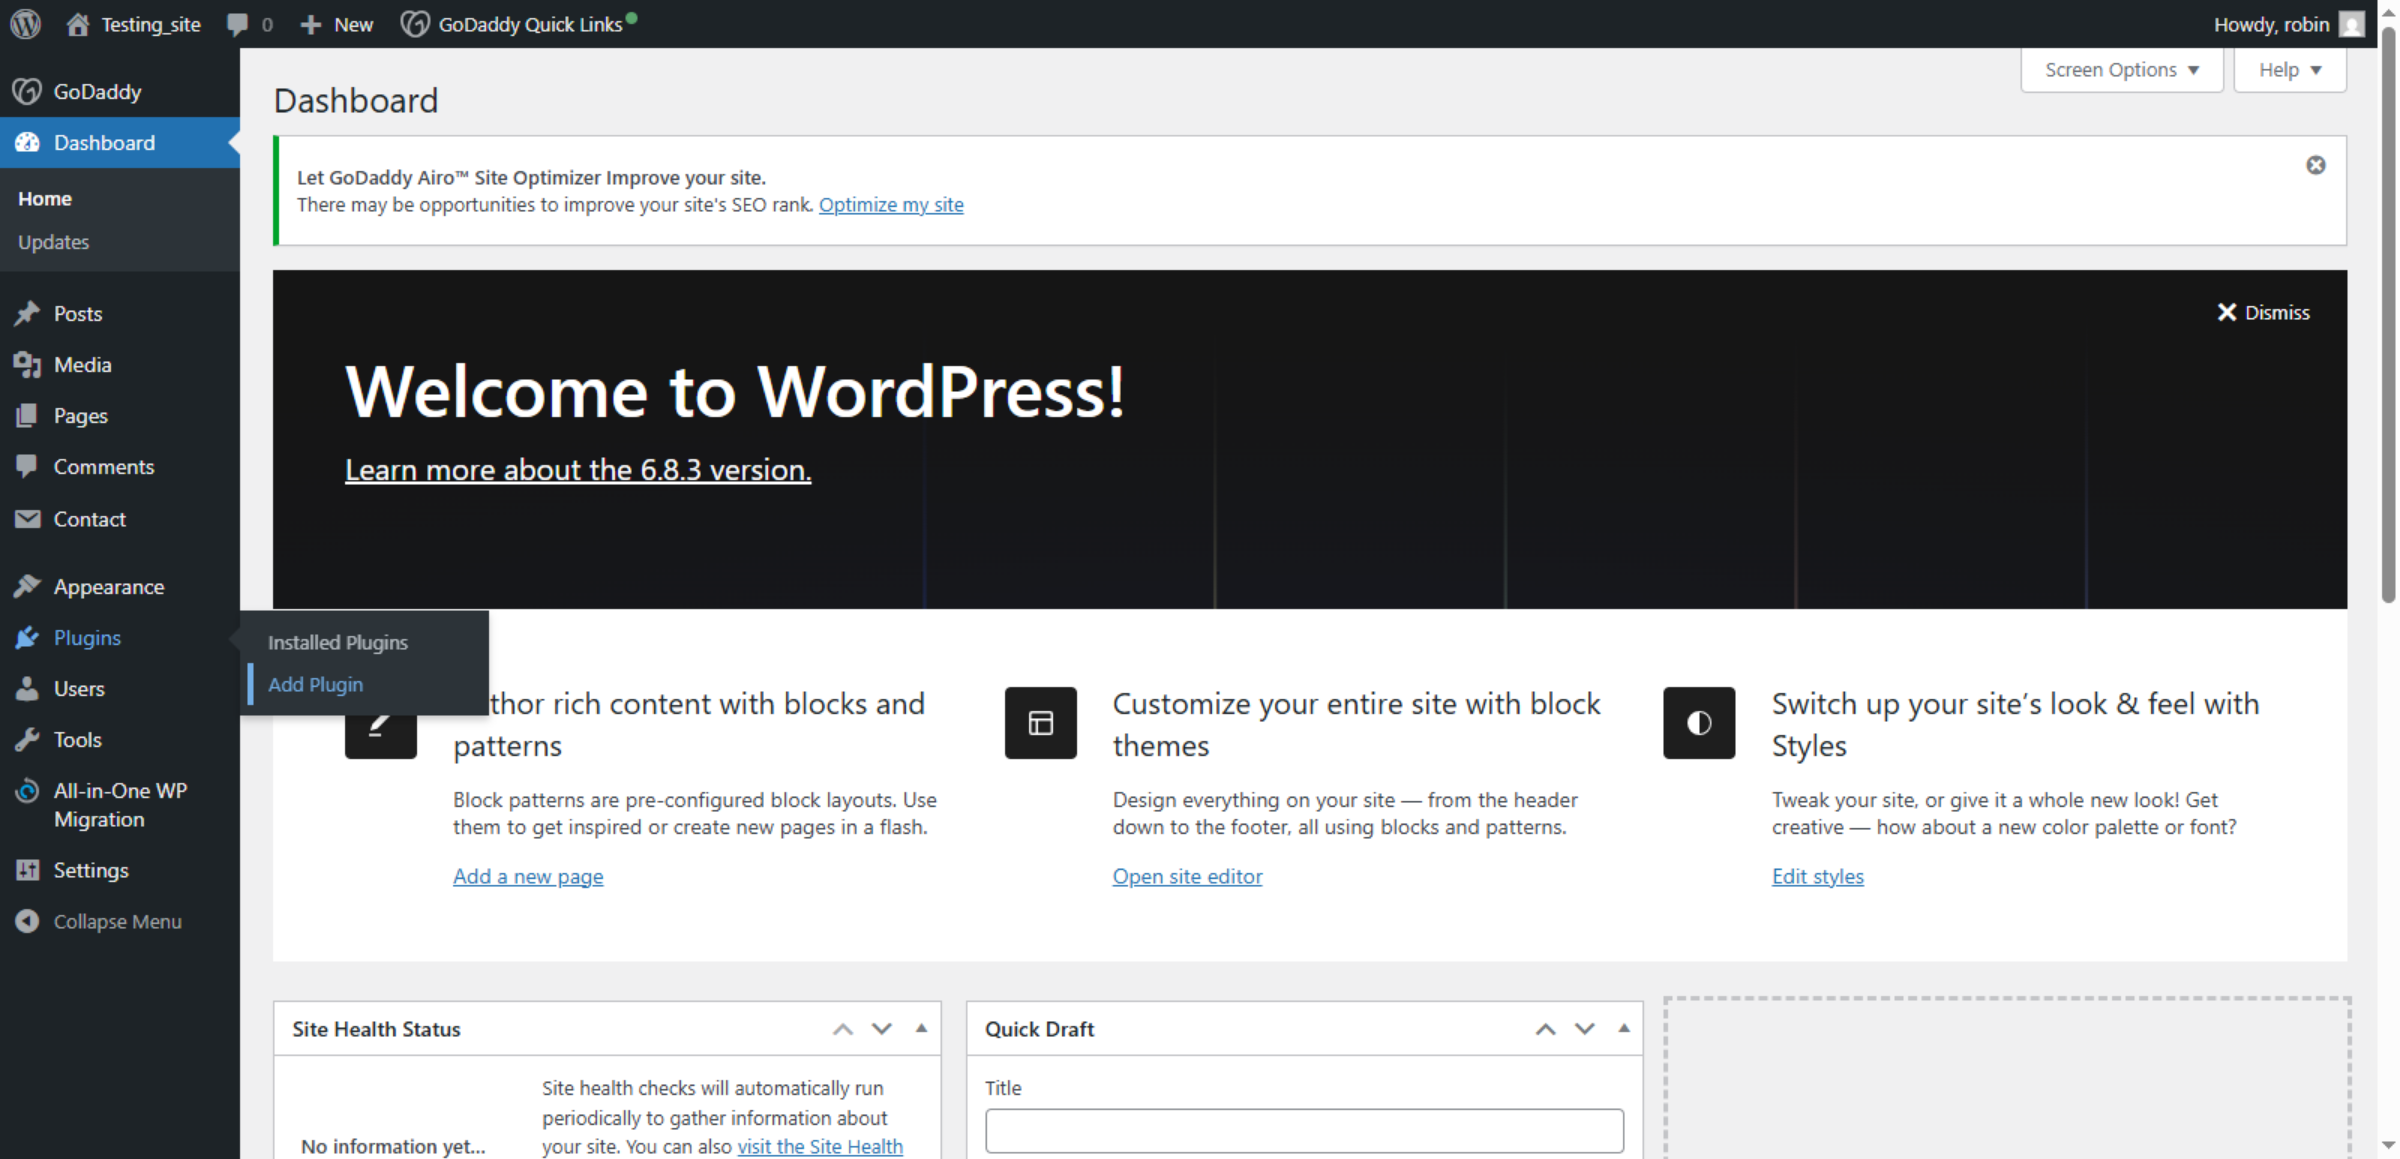This screenshot has width=2400, height=1159.
Task: Dismiss the GoDaddy Airo notice
Action: pyautogui.click(x=2317, y=165)
